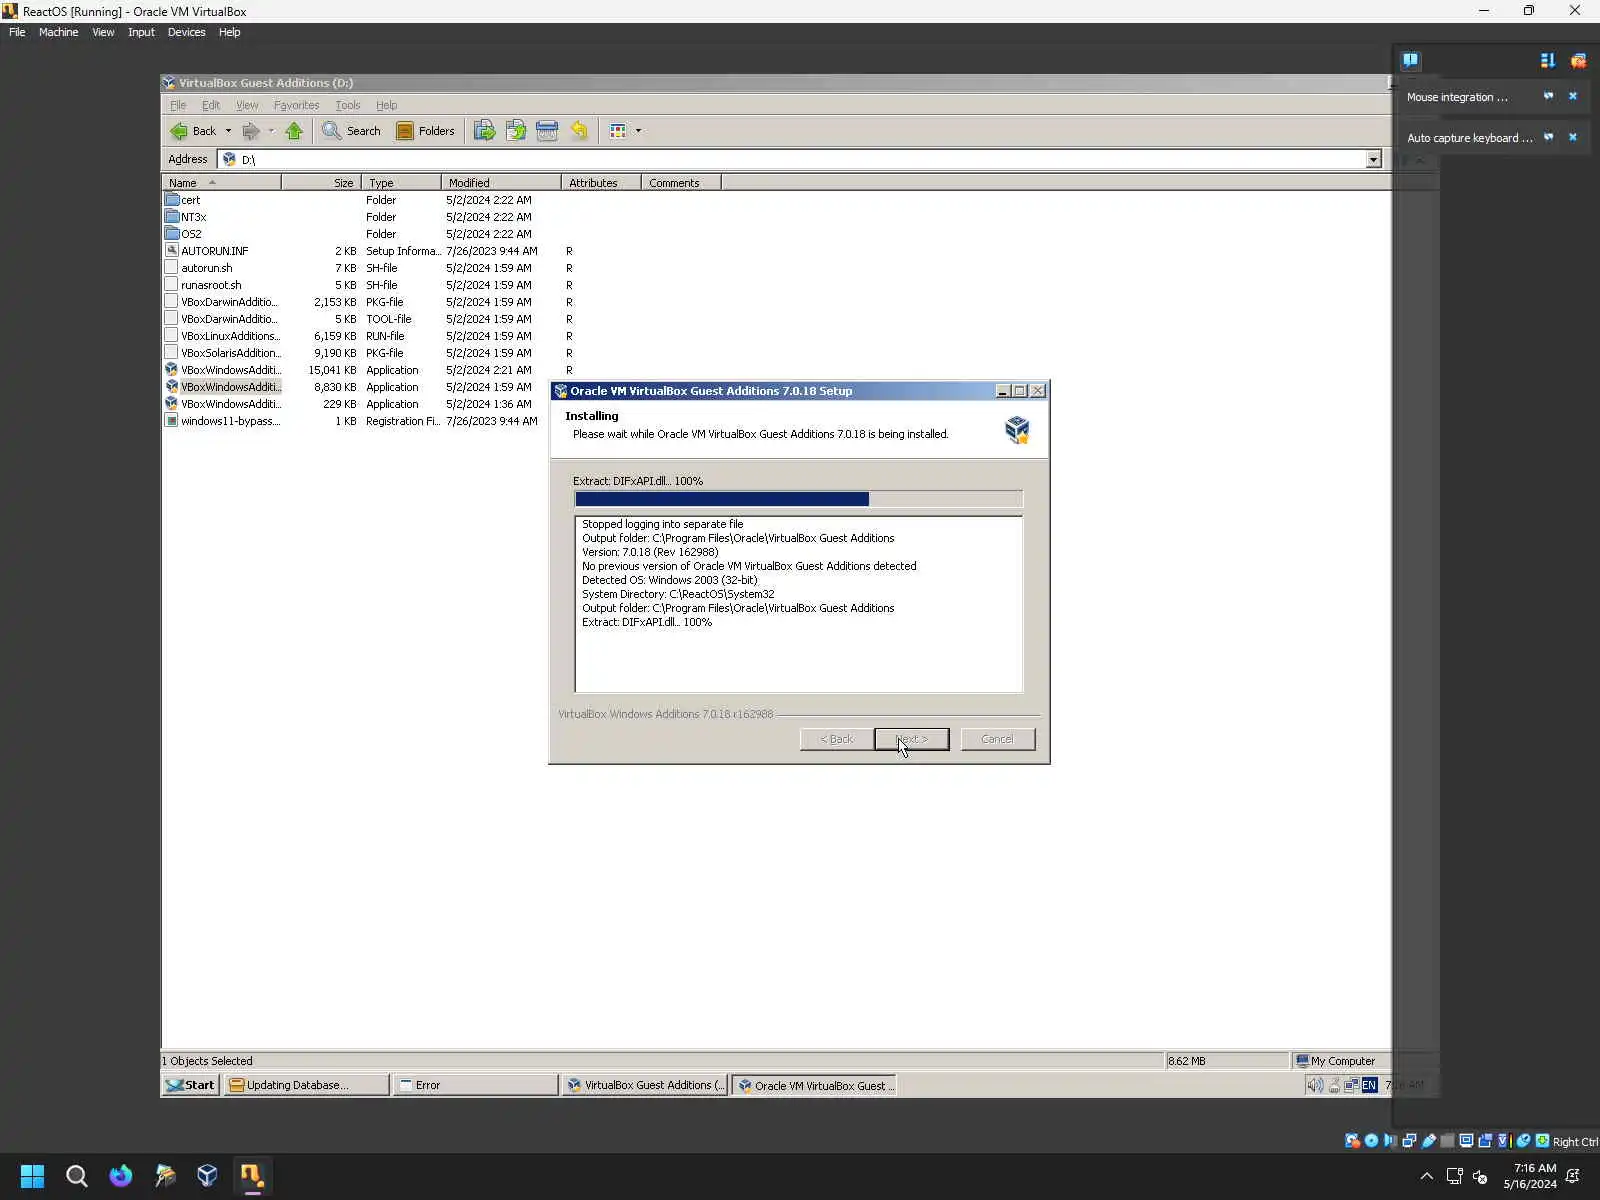Switch to Updating Database taskbar item
Image resolution: width=1600 pixels, height=1200 pixels.
[x=306, y=1085]
